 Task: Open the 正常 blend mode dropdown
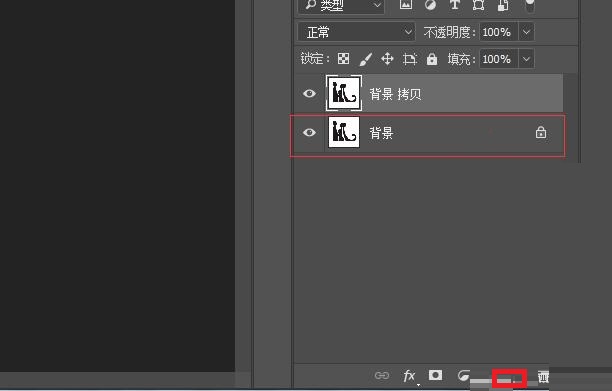356,32
